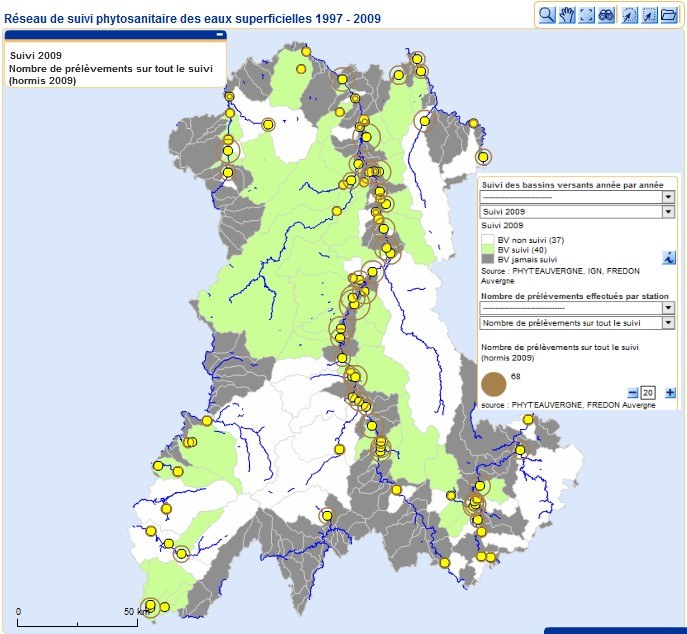Minimize the Suivi 2009 title panel
Viewport: 687px width, 634px height.
click(x=218, y=34)
